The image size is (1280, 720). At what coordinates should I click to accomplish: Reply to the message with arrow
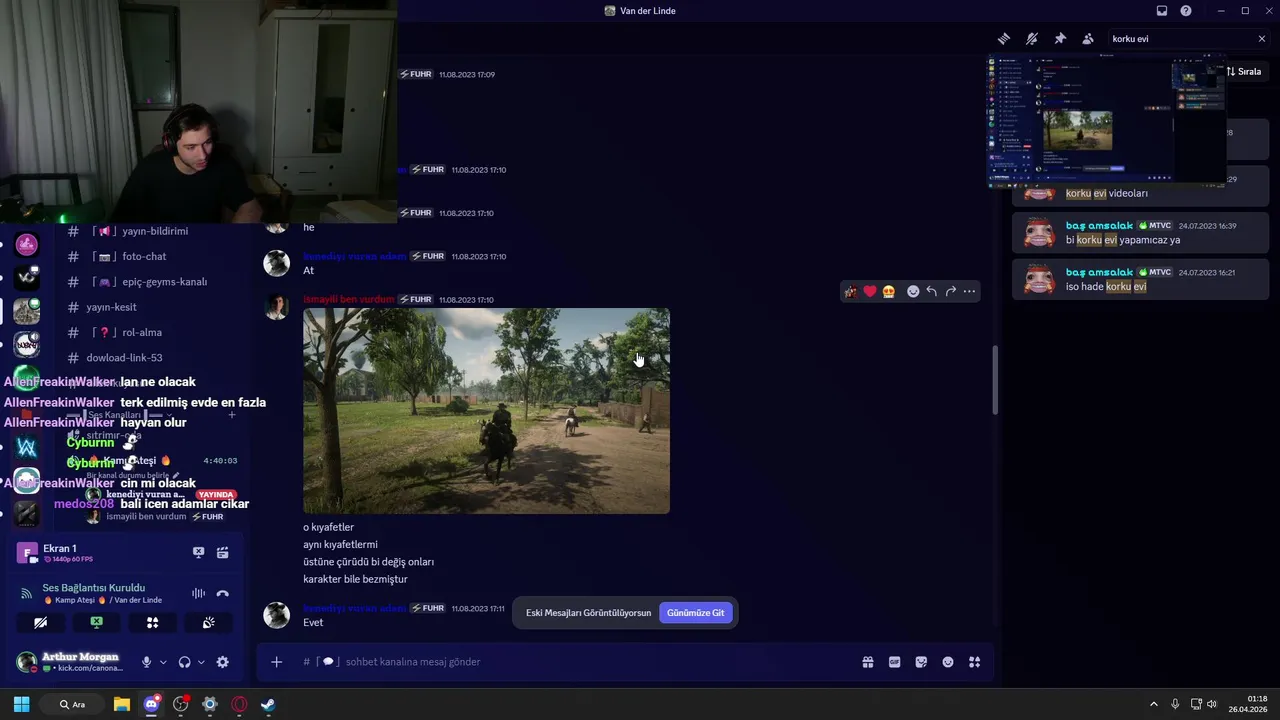coord(932,291)
